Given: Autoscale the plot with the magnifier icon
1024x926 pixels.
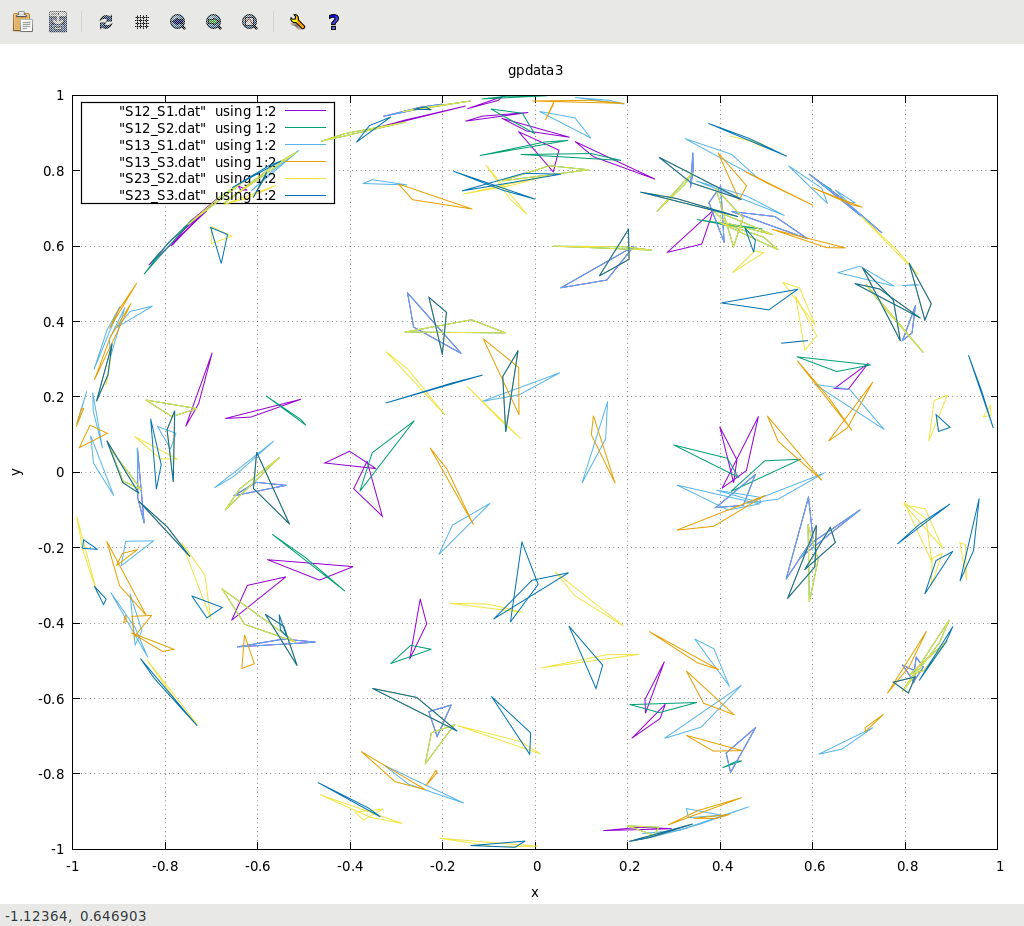Looking at the screenshot, I should click(250, 21).
